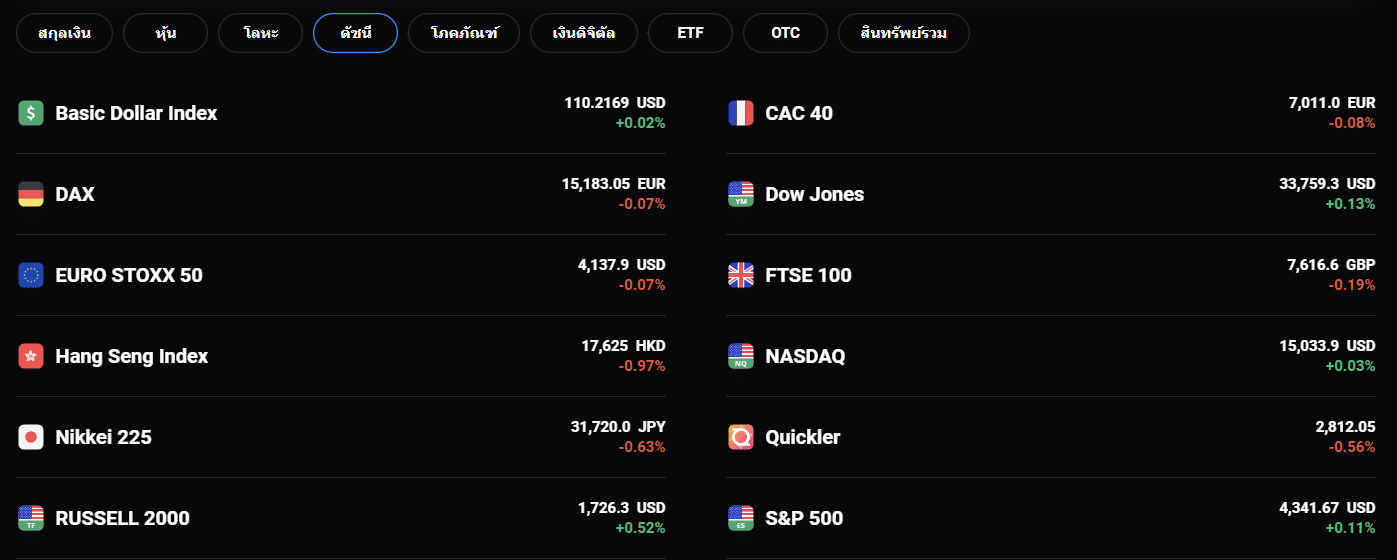
Task: Click the Hong Kong flag icon for Hang Seng
Action: click(x=31, y=356)
